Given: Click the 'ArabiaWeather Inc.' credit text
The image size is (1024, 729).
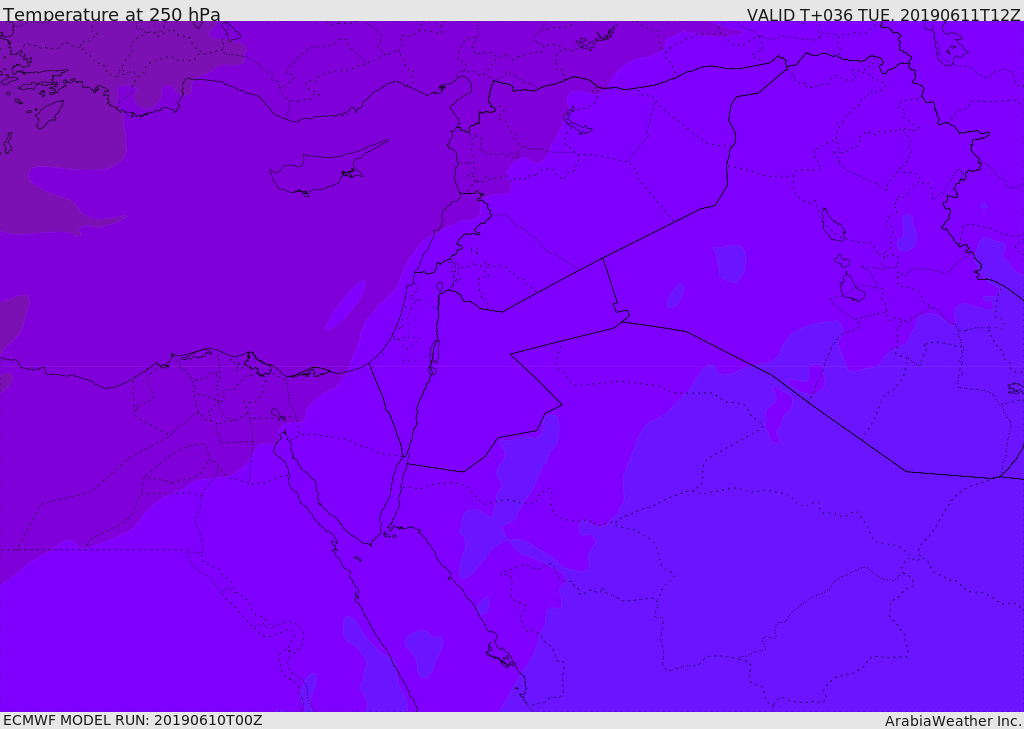Looking at the screenshot, I should pos(953,721).
